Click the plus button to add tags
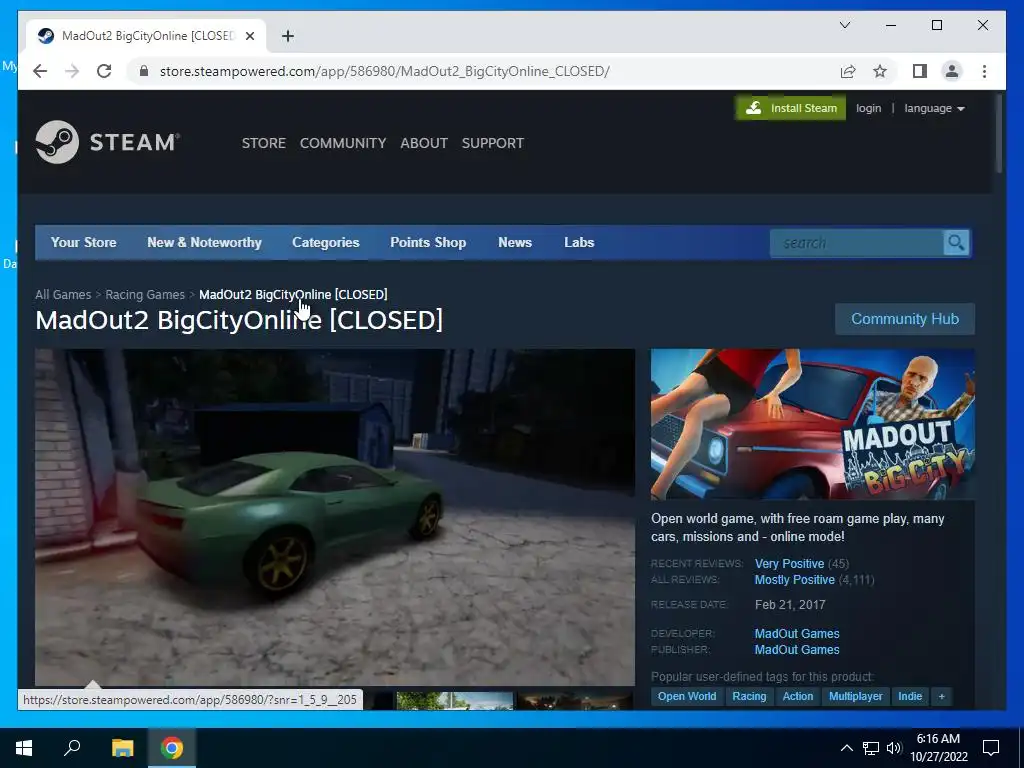 point(942,696)
